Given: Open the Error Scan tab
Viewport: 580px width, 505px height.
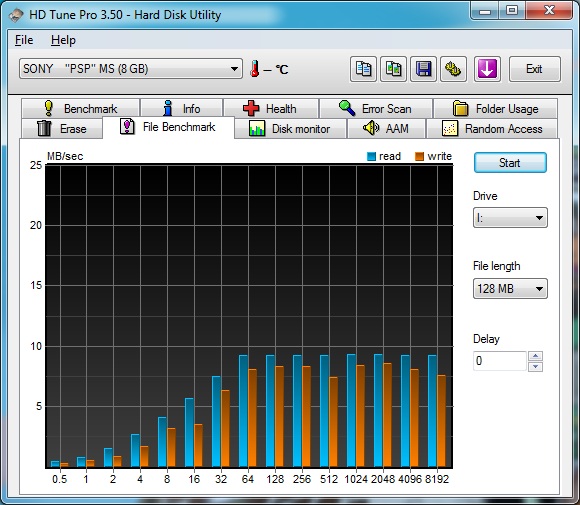Looking at the screenshot, I should (376, 108).
